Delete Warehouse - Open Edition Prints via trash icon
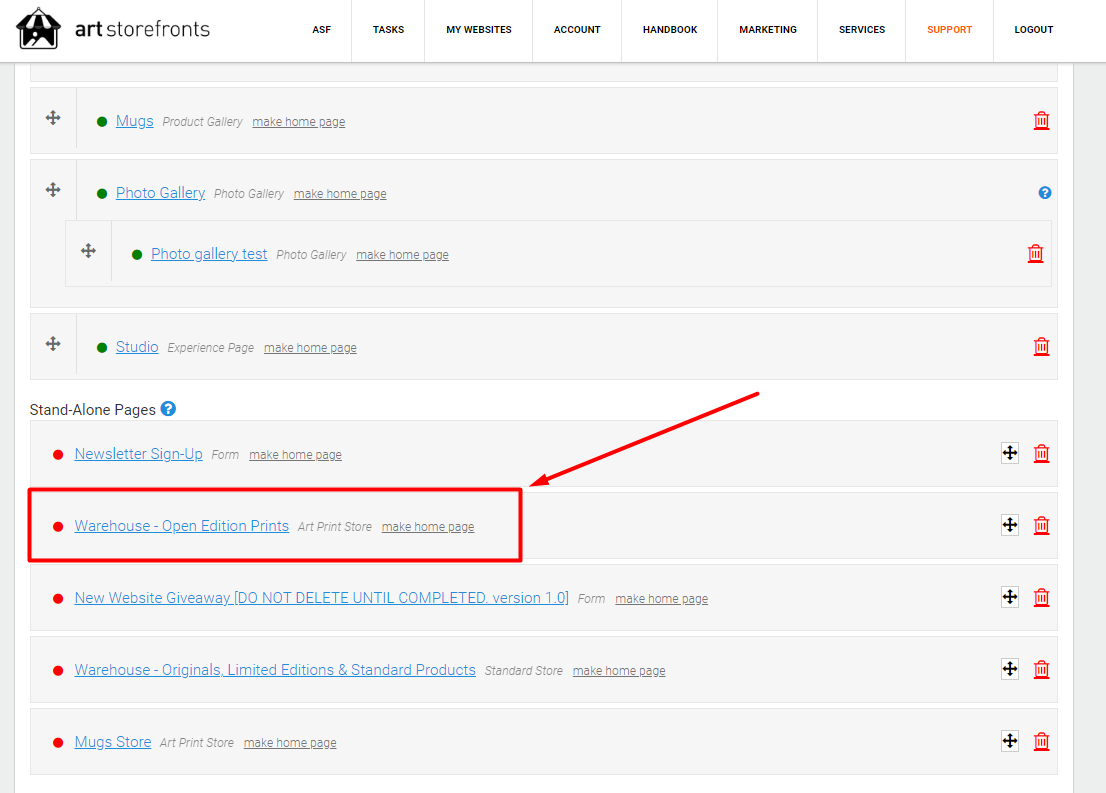The height and width of the screenshot is (793, 1106). (1041, 524)
